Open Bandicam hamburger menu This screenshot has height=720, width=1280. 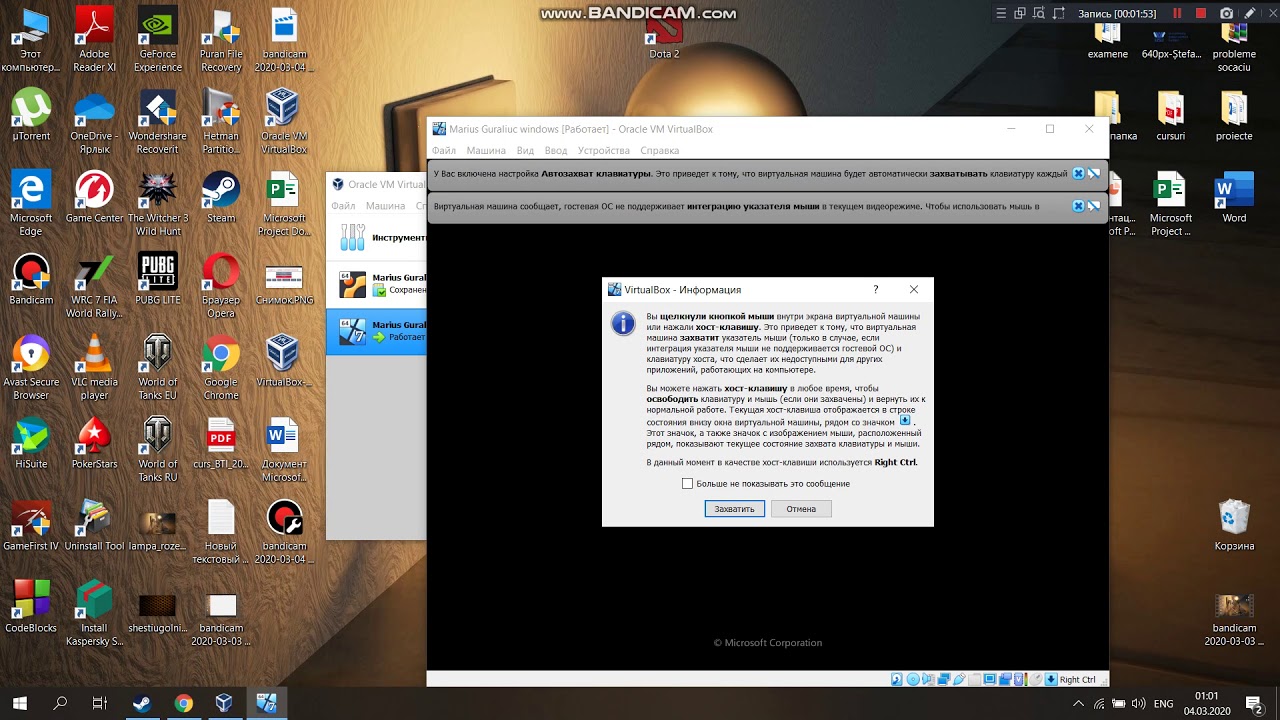pos(1001,13)
